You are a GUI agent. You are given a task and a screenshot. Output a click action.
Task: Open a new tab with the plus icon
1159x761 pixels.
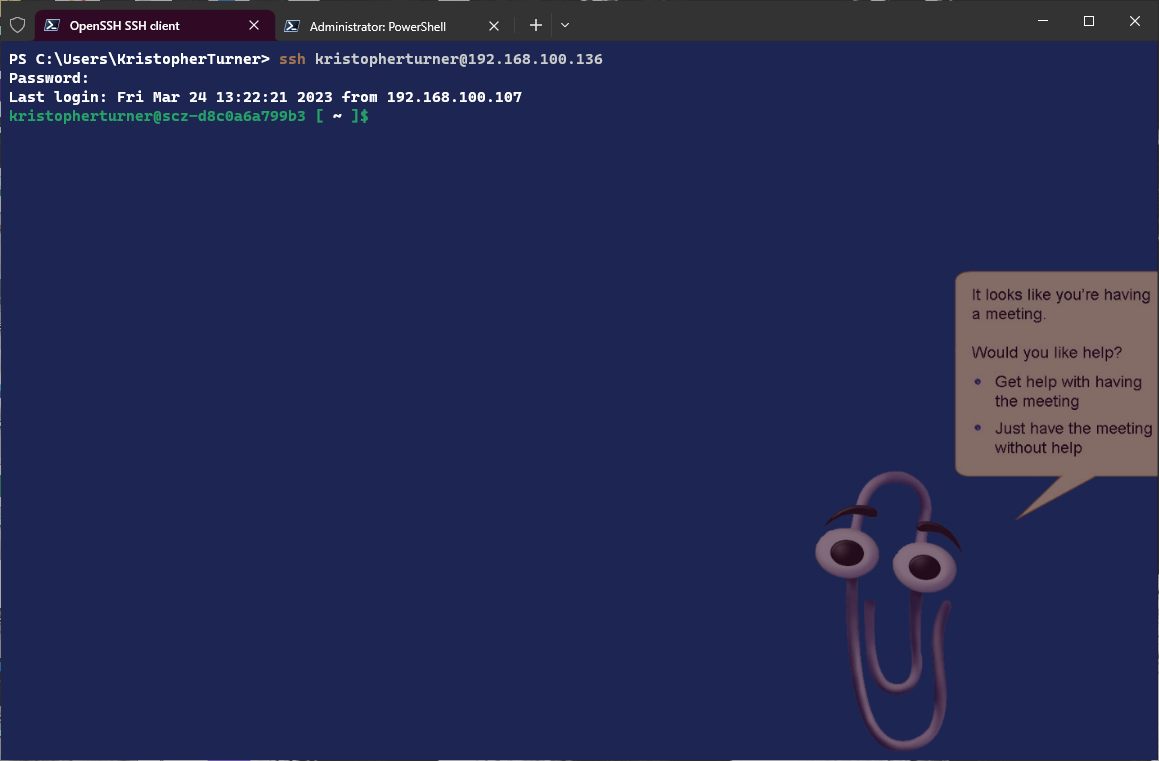tap(536, 25)
